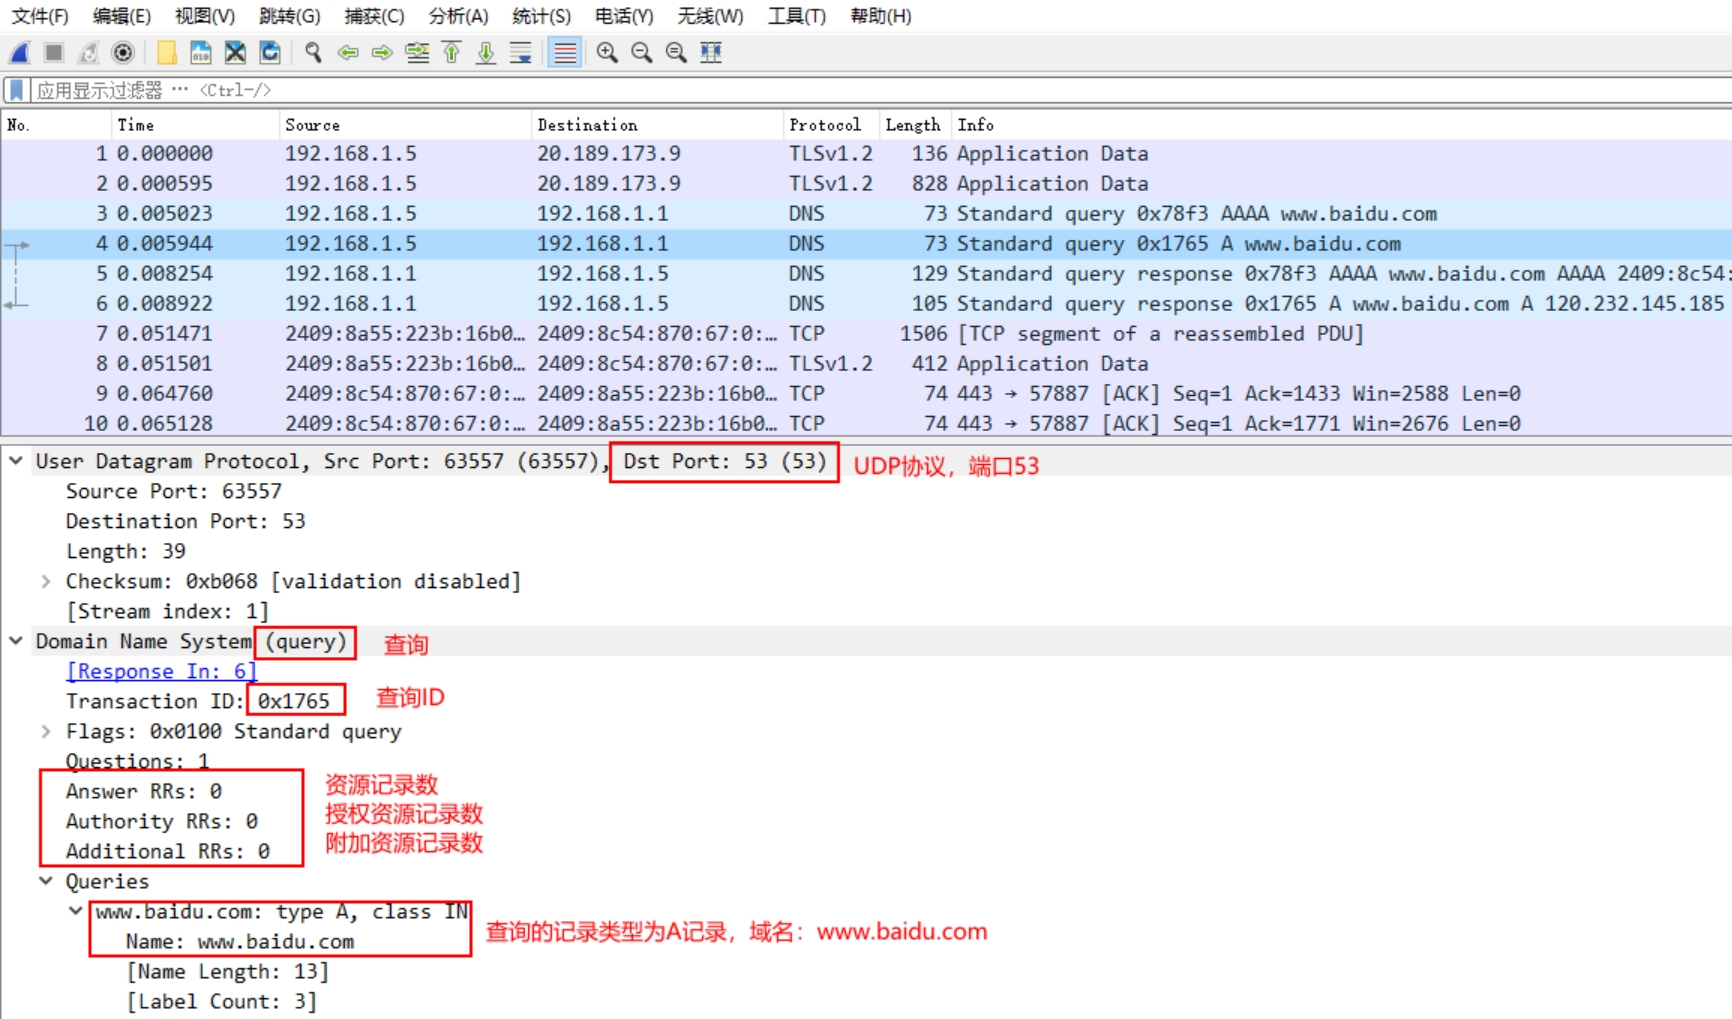The height and width of the screenshot is (1019, 1732).
Task: Follow the Response In: 6 link
Action: coord(161,671)
